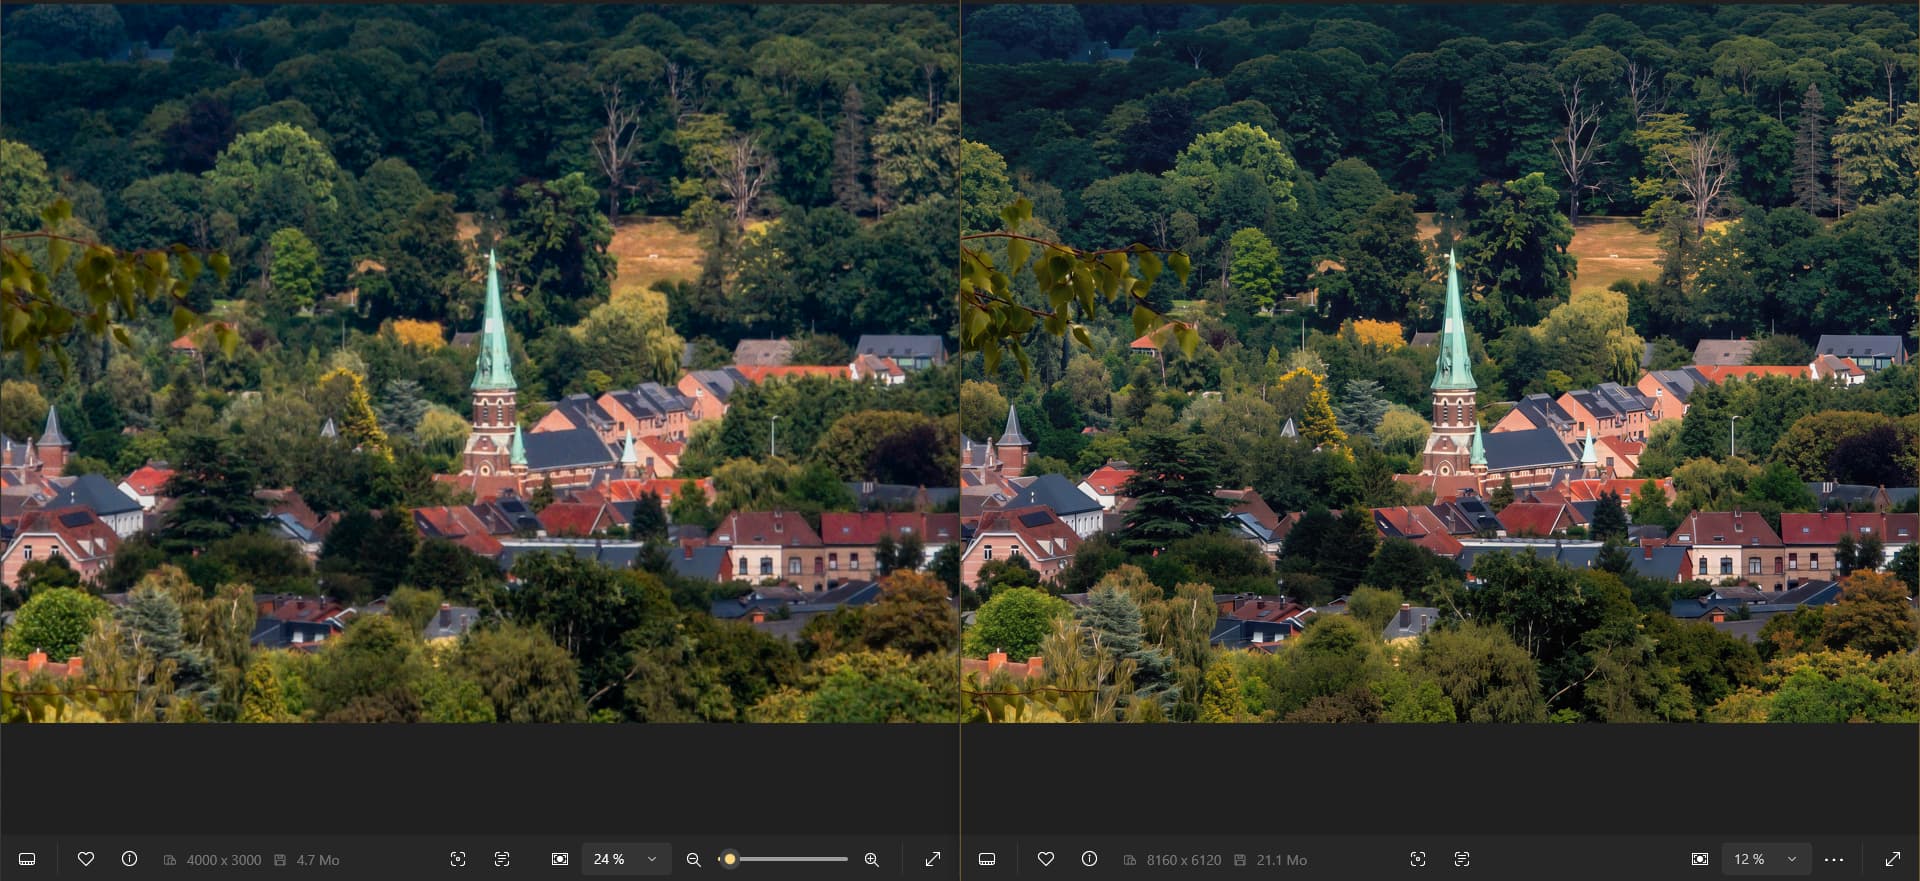Enter full screen in the right window

[x=1893, y=859]
